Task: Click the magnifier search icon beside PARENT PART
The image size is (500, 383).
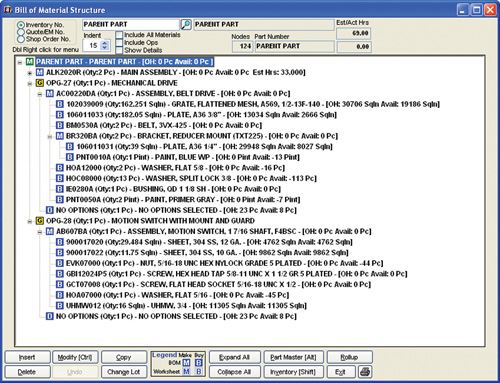Action: 186,24
